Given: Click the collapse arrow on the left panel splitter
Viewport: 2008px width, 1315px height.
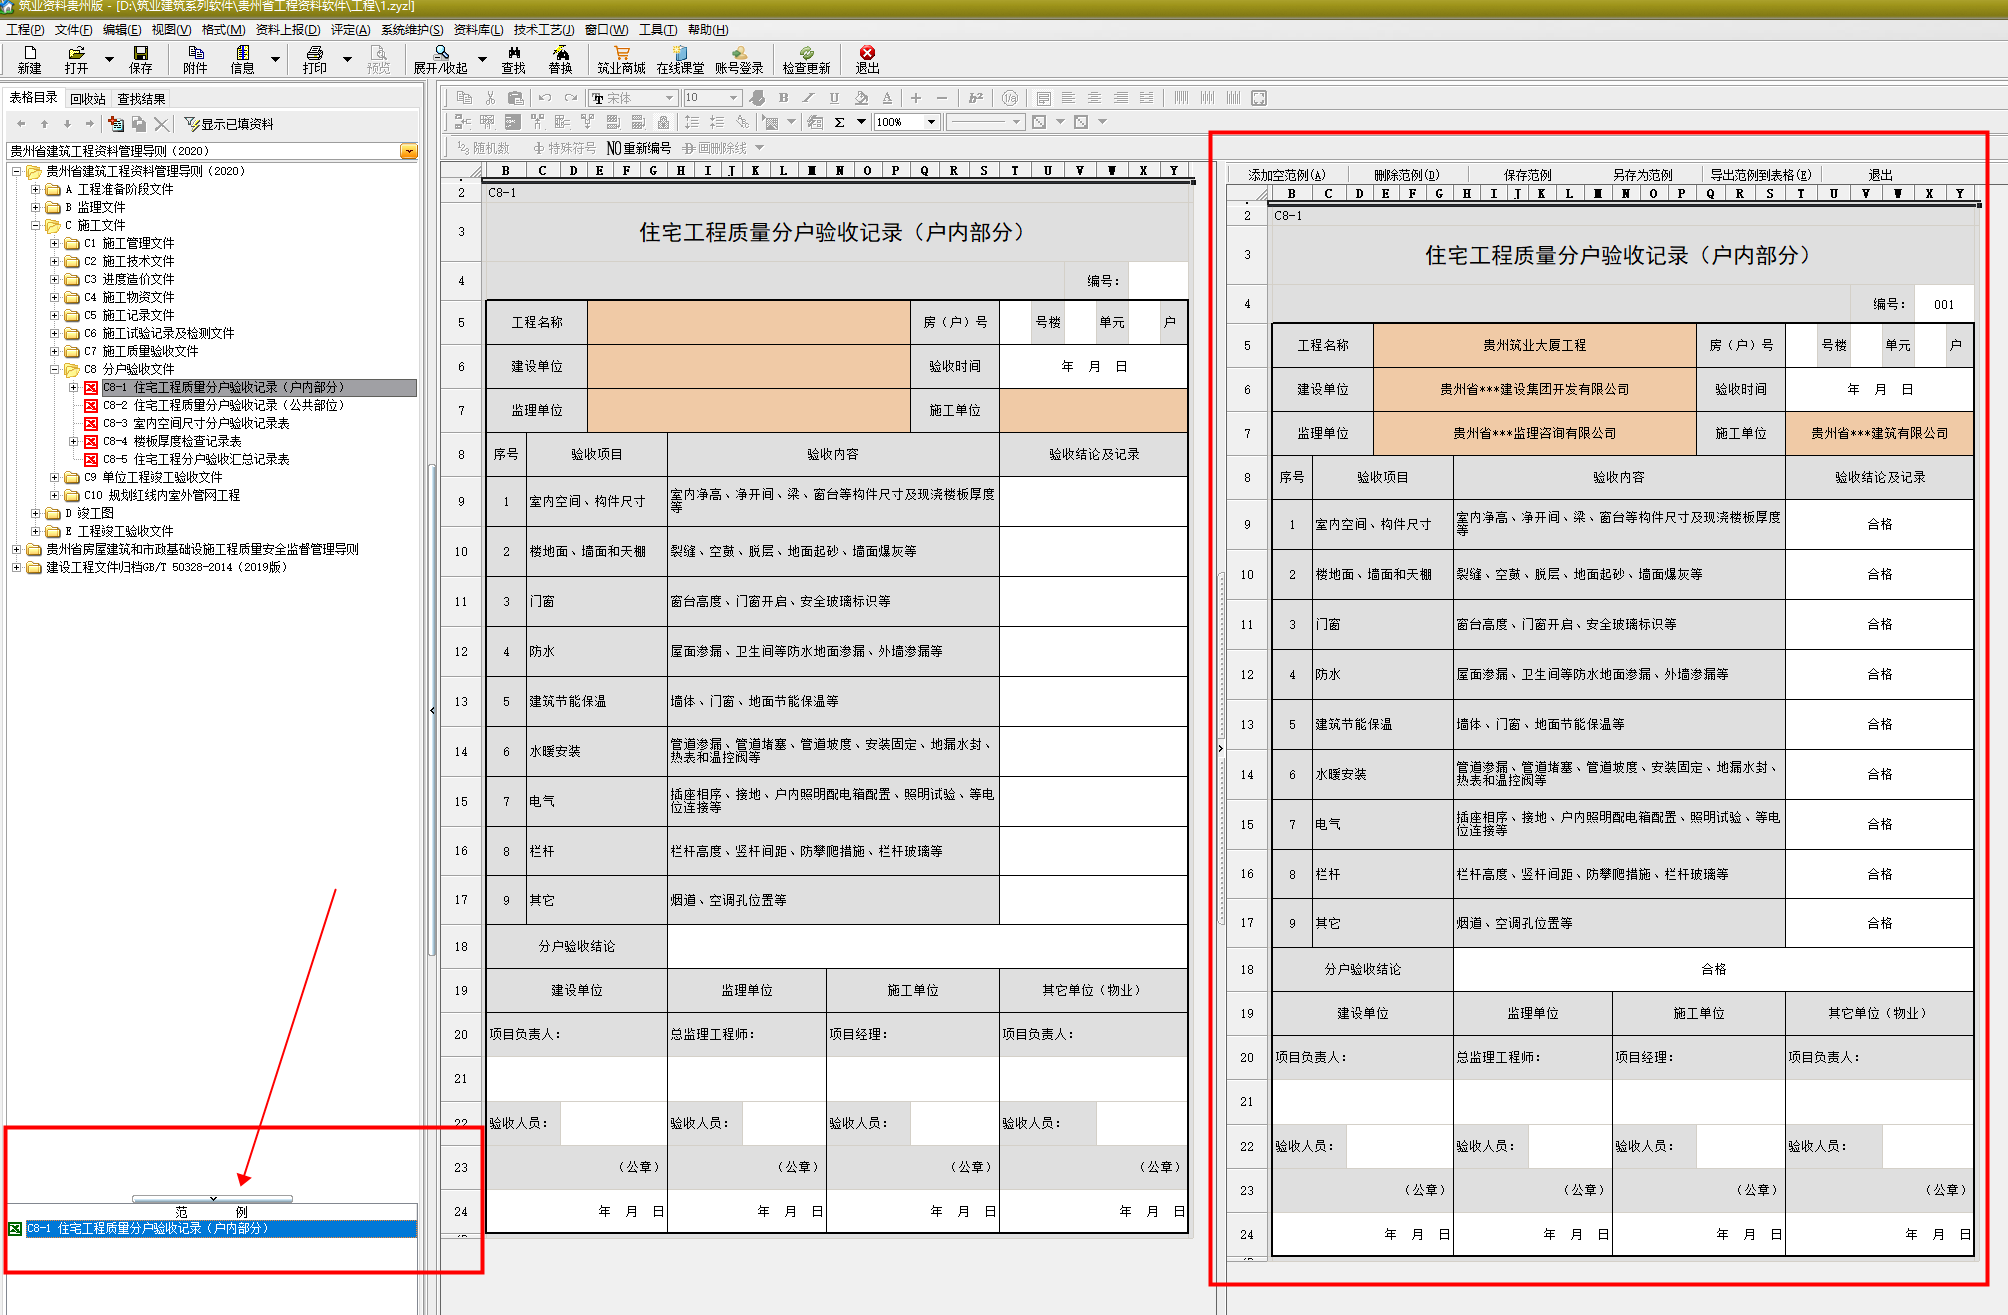Looking at the screenshot, I should 432,711.
